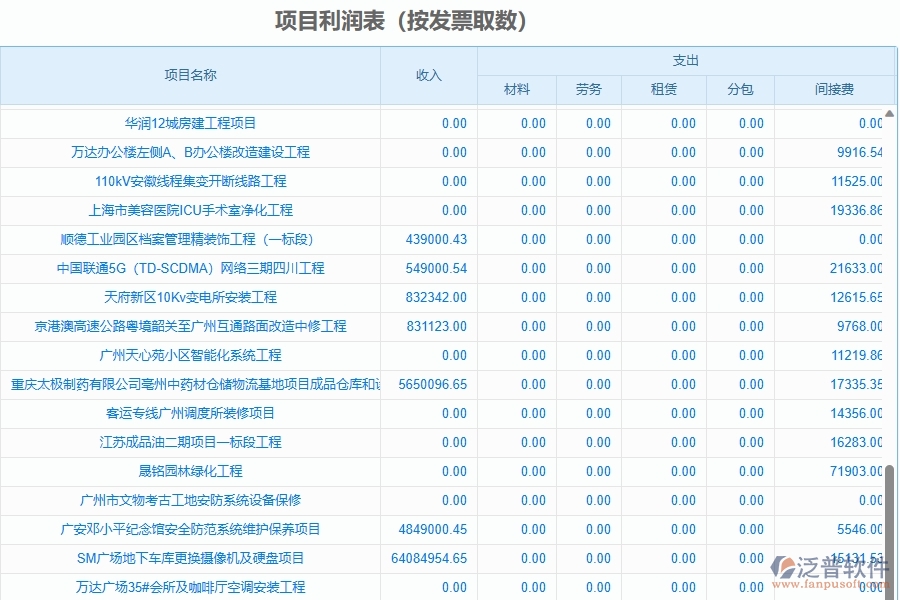
Task: Open 华润12城房建工程项目 project link
Action: [190, 123]
